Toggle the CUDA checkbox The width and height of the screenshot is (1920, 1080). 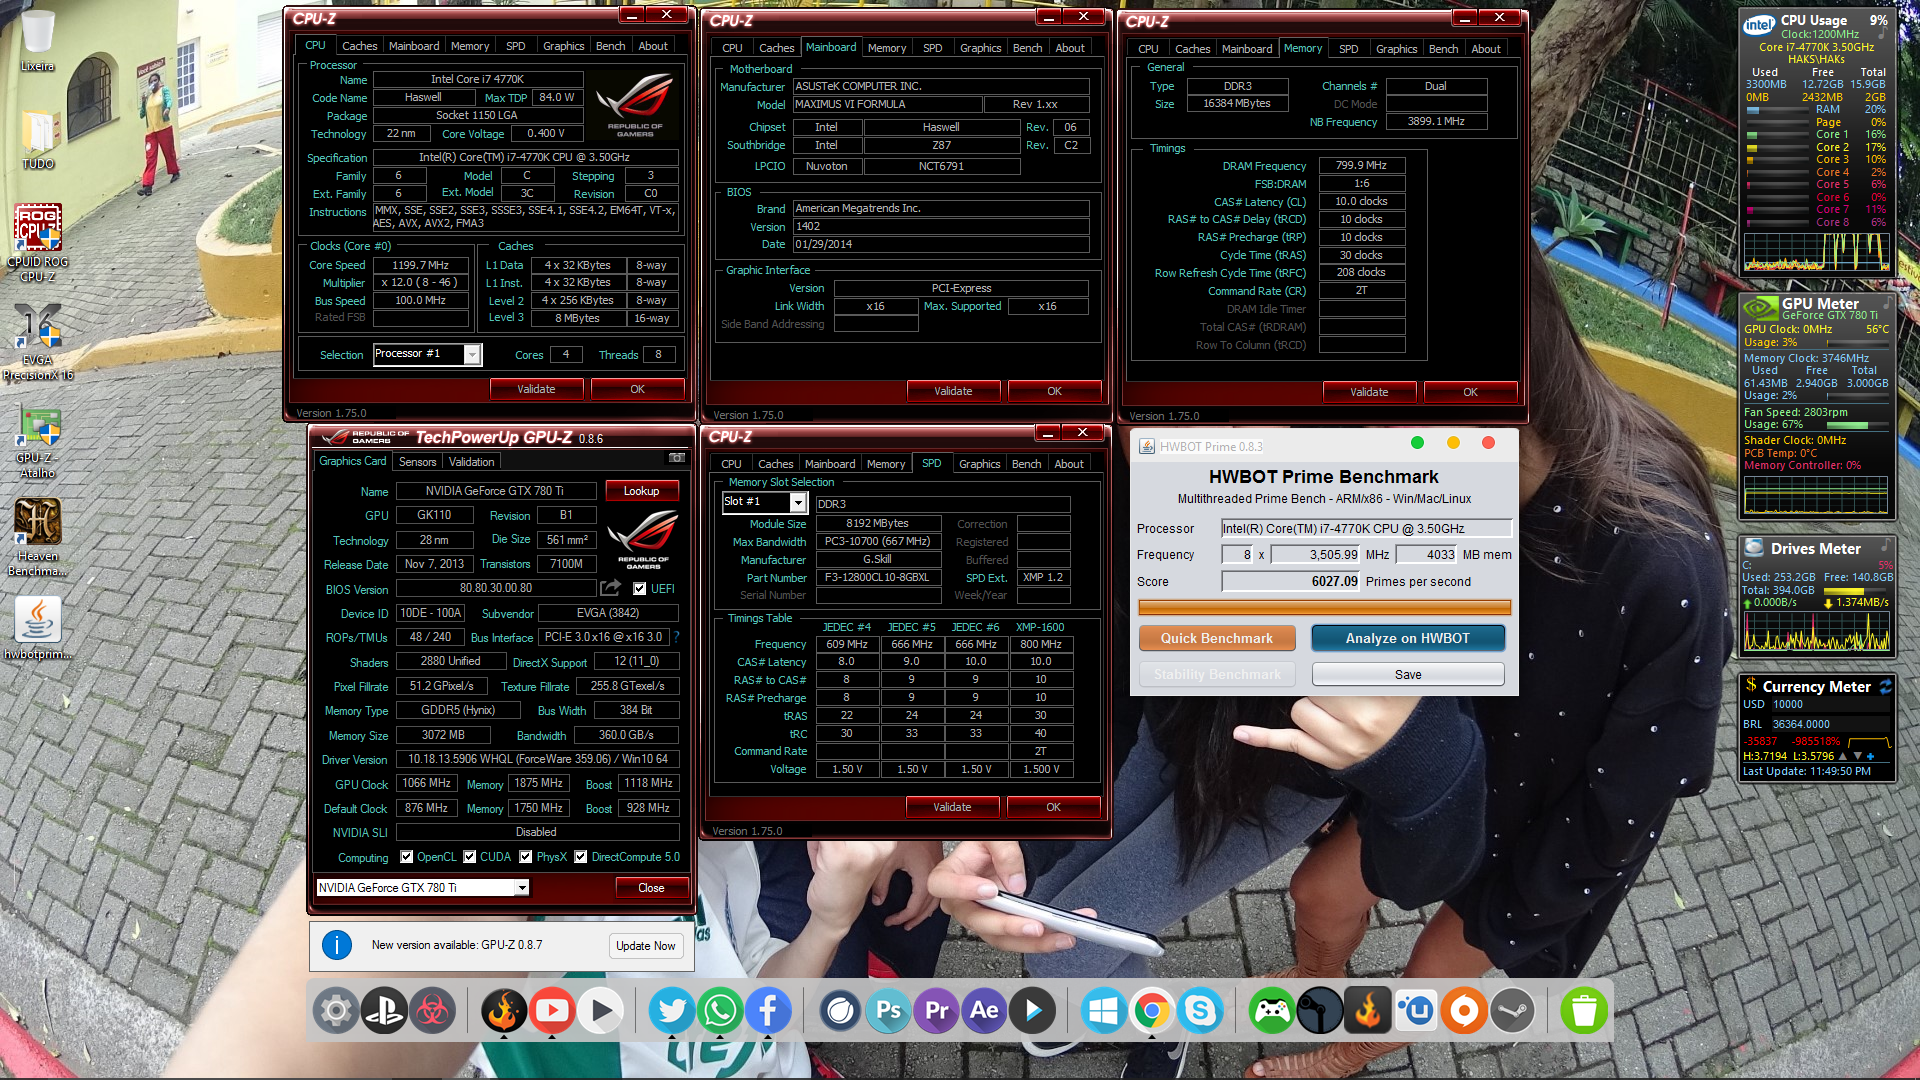(469, 856)
